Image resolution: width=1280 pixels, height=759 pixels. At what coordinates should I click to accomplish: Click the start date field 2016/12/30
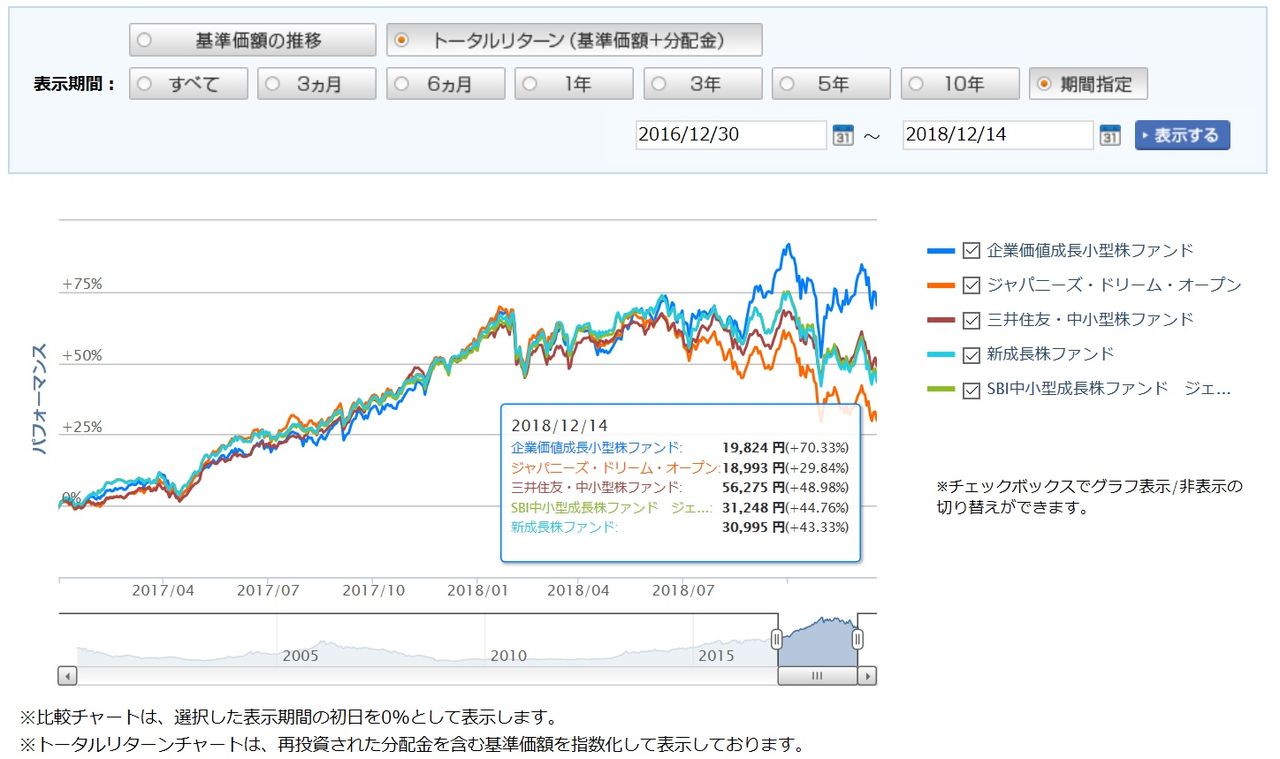[731, 135]
